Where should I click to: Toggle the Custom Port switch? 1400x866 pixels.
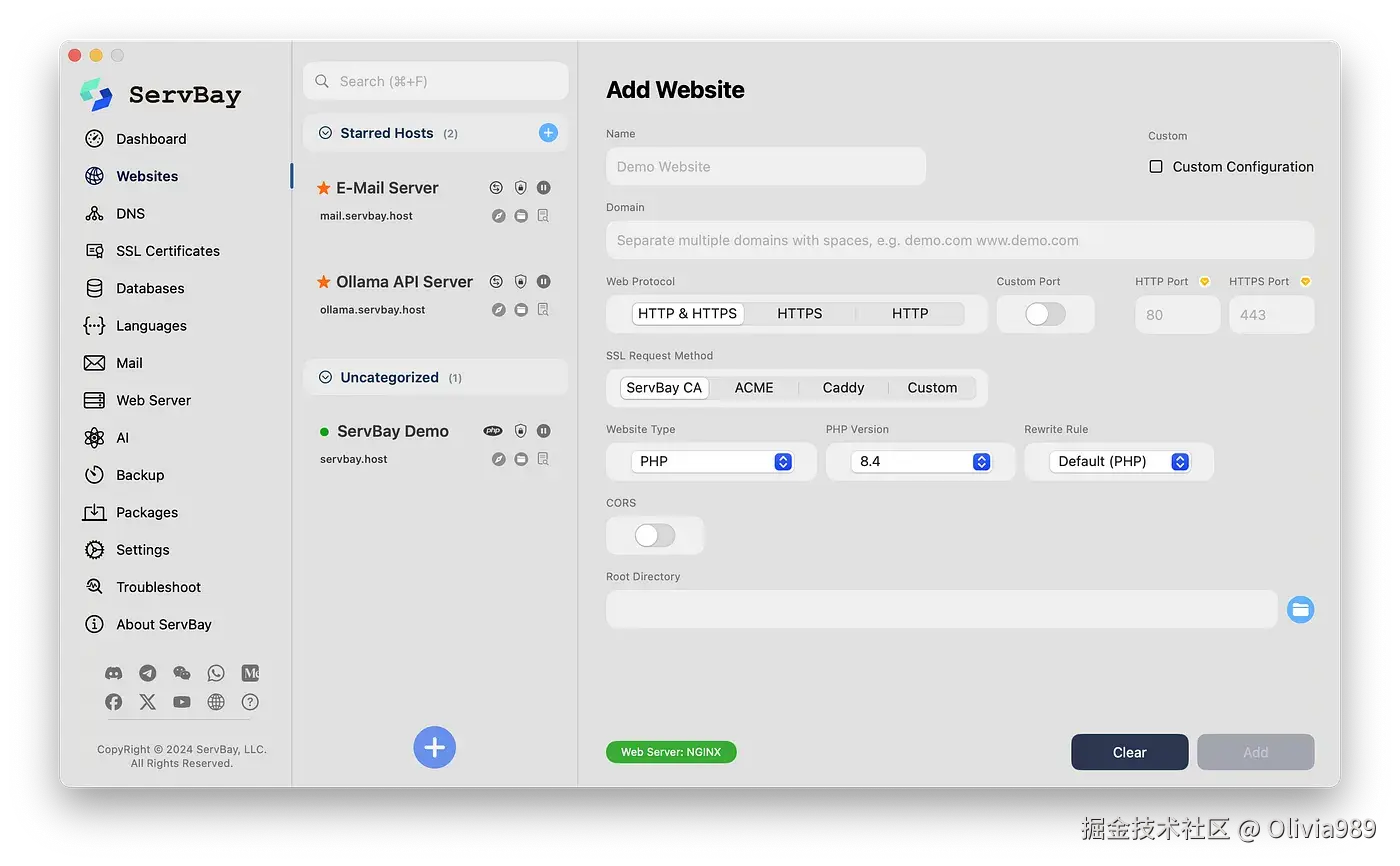[x=1045, y=314]
